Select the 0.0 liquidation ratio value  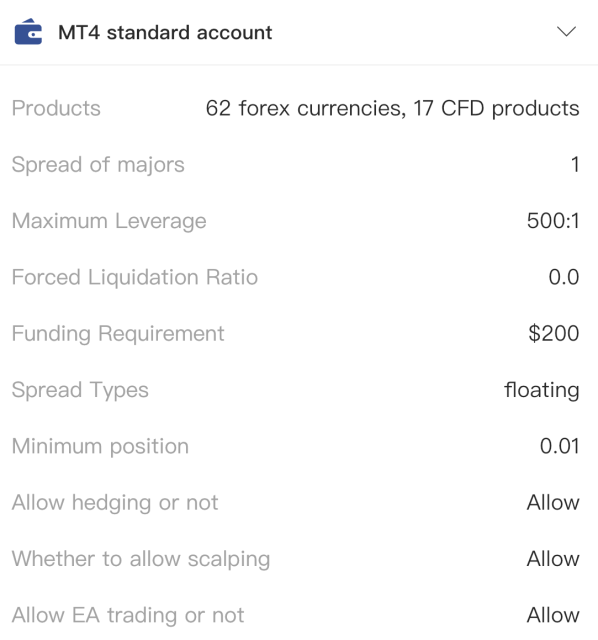click(564, 278)
